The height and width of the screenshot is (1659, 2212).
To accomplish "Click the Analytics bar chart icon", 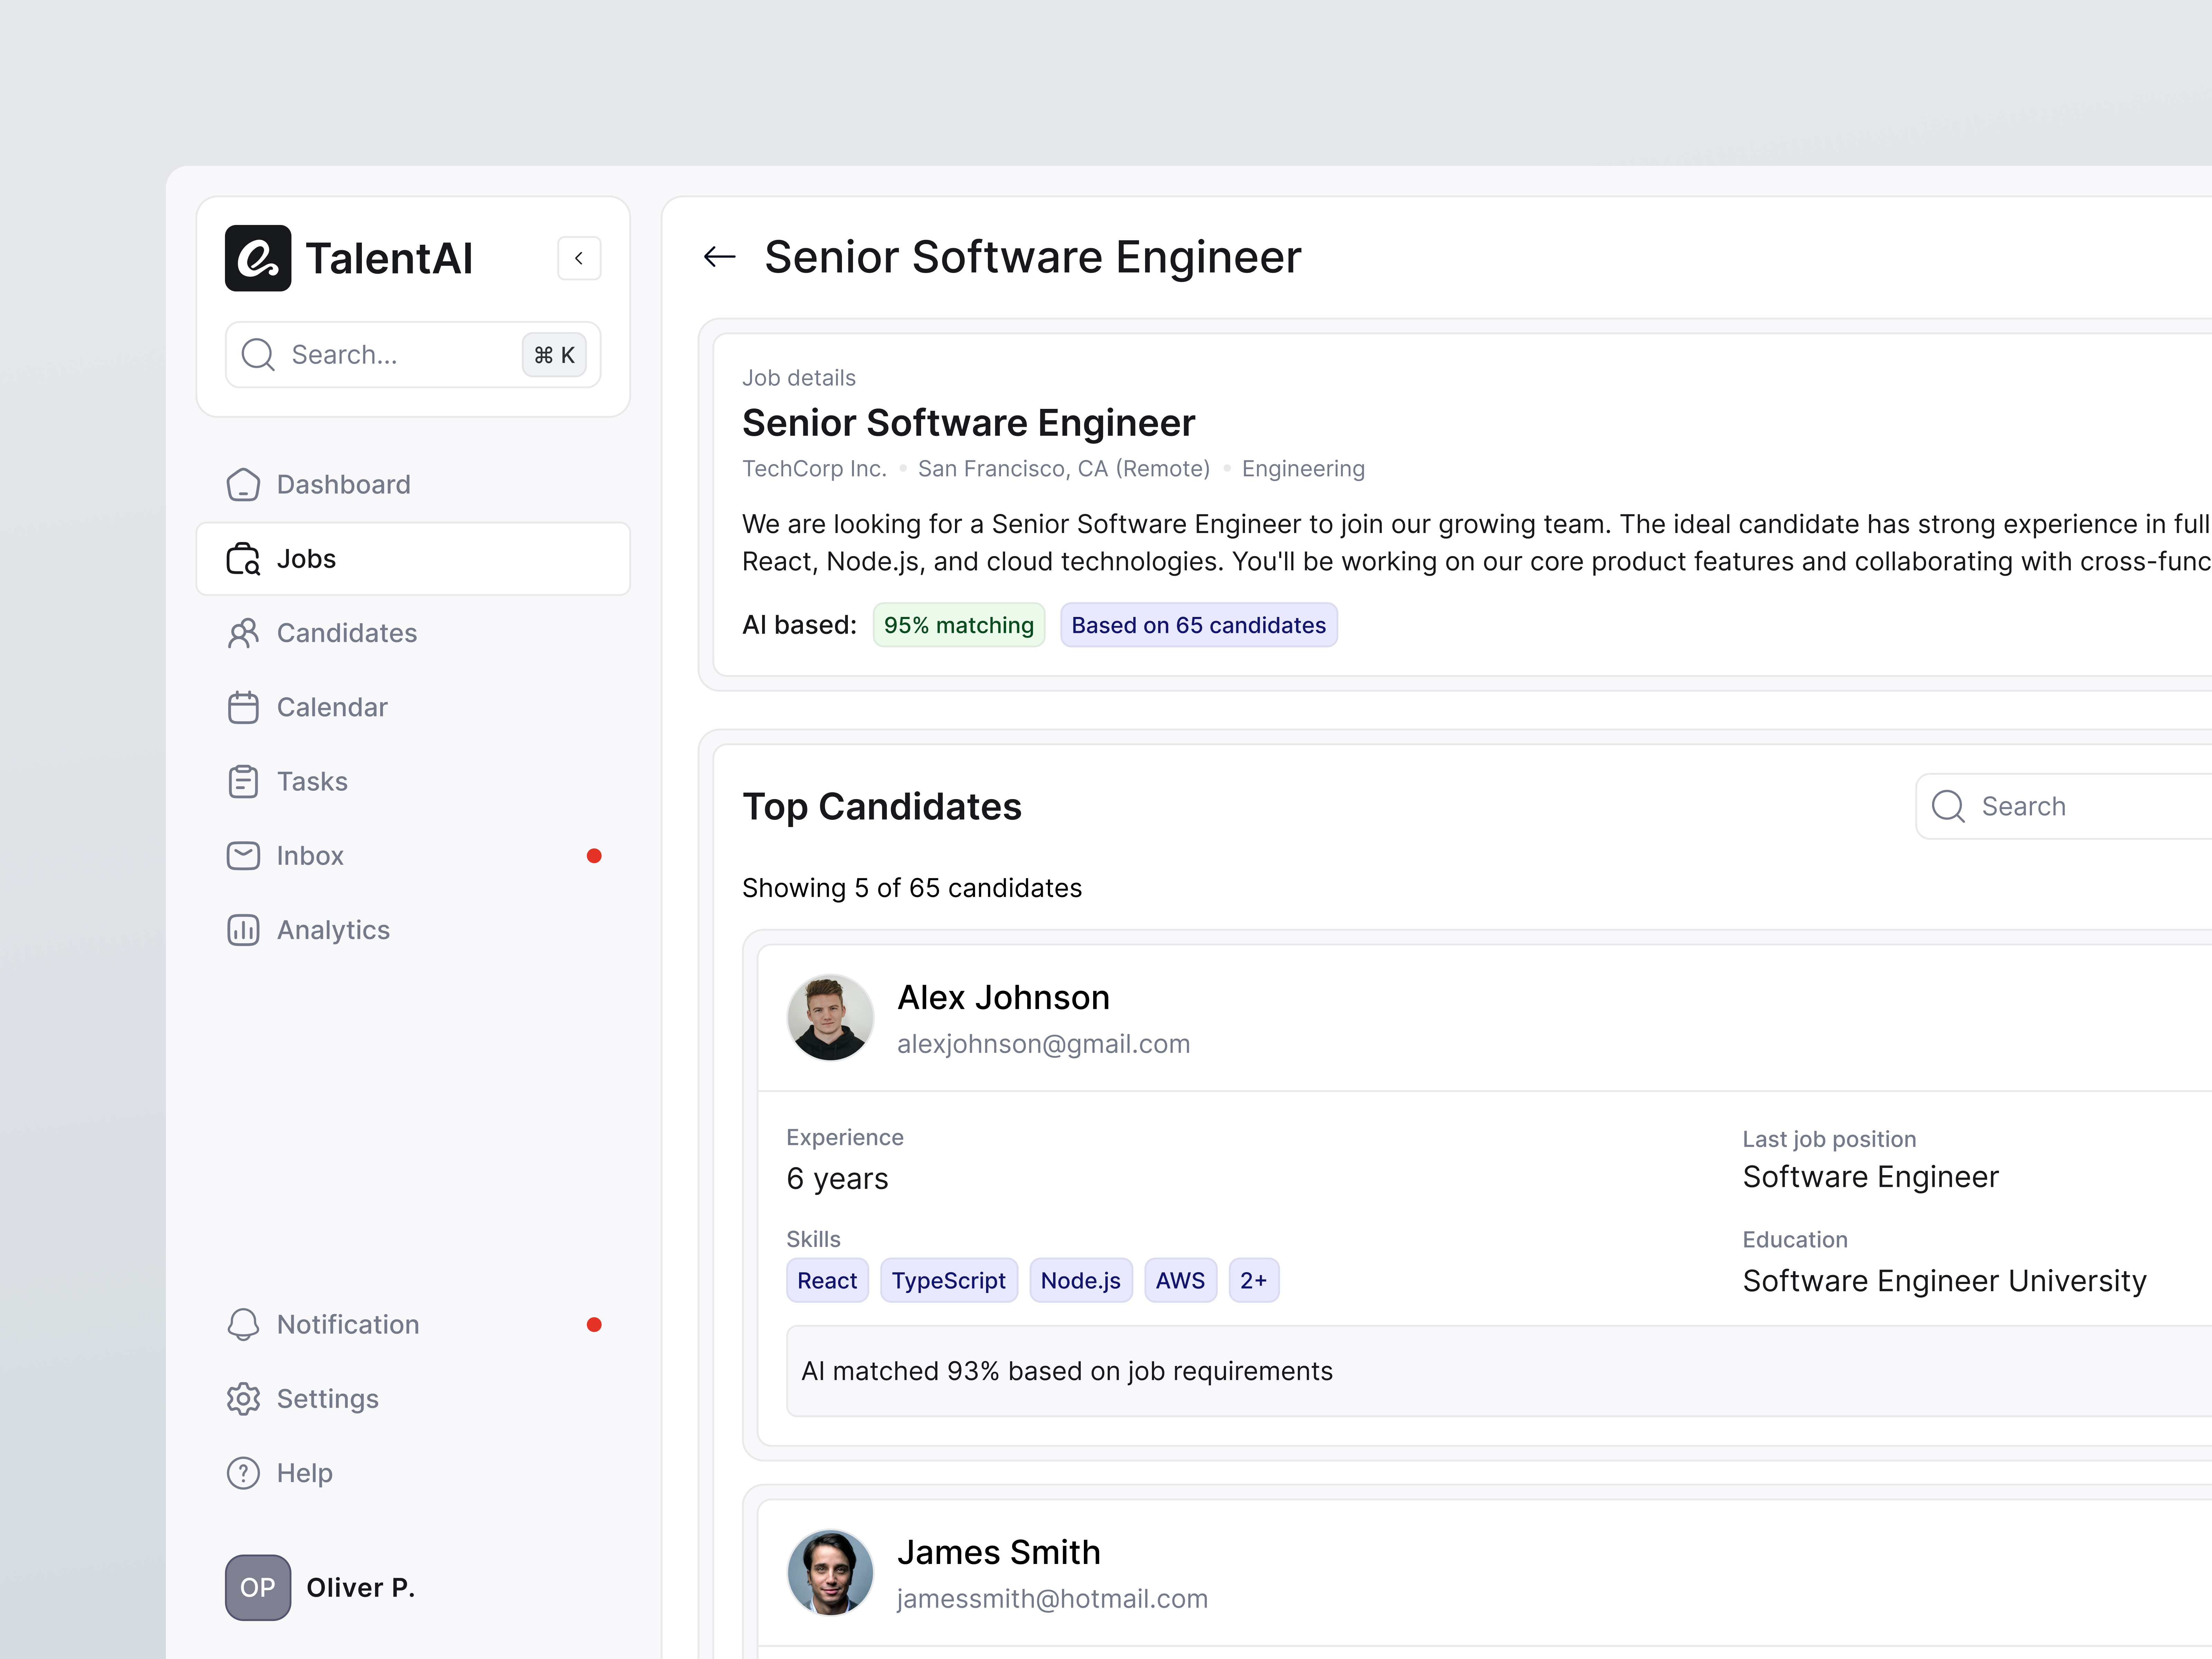I will (x=243, y=930).
